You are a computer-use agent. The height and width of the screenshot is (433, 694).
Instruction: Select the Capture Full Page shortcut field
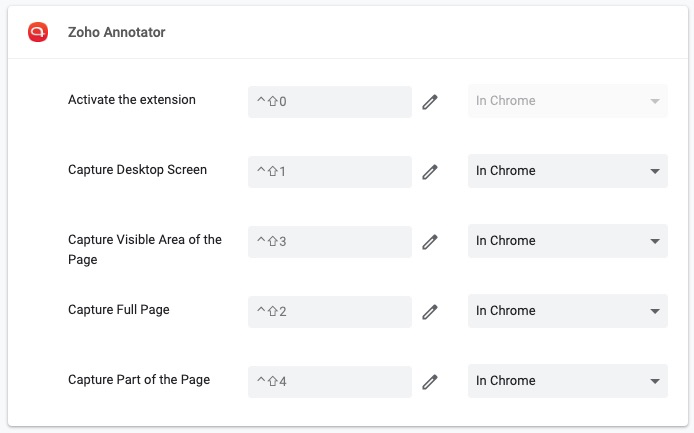pyautogui.click(x=329, y=311)
